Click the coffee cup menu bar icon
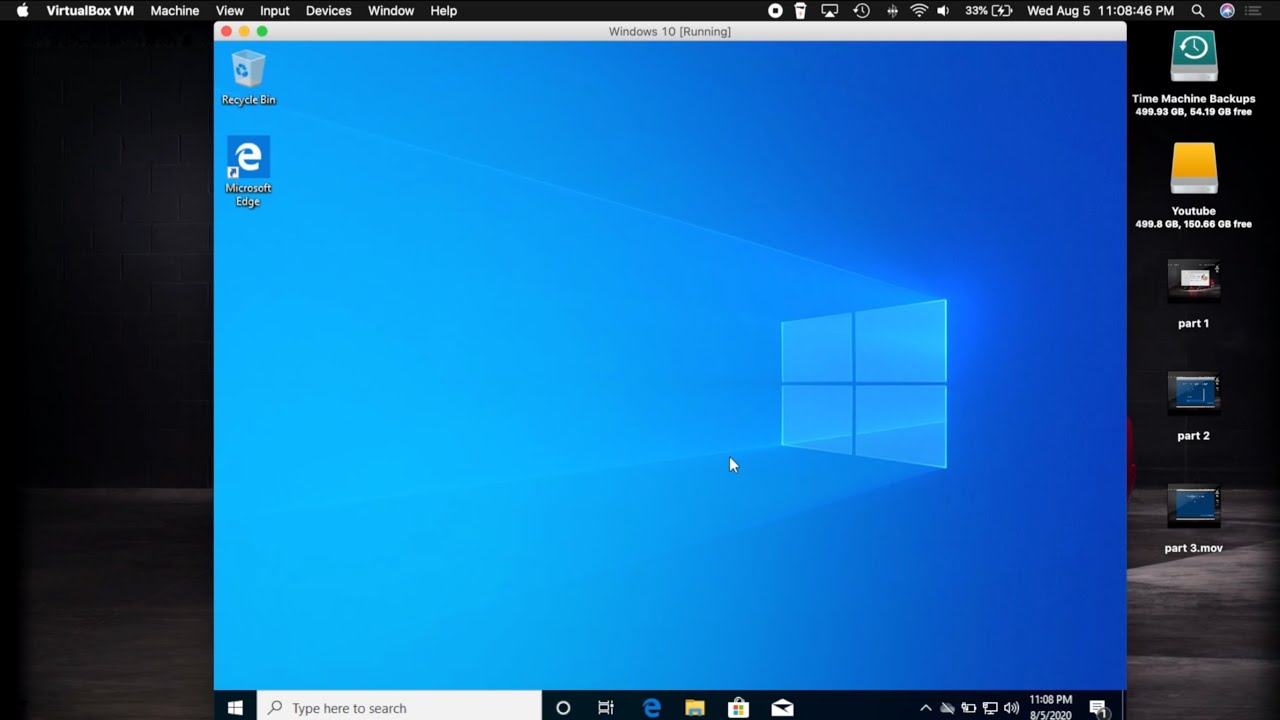Viewport: 1280px width, 720px height. click(800, 10)
